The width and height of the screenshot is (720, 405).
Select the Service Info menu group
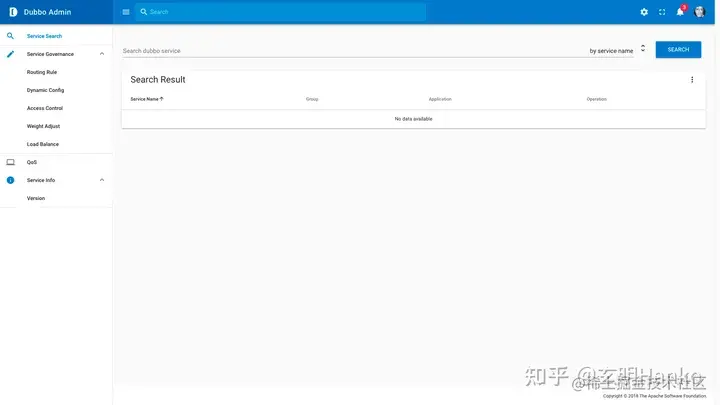click(41, 180)
